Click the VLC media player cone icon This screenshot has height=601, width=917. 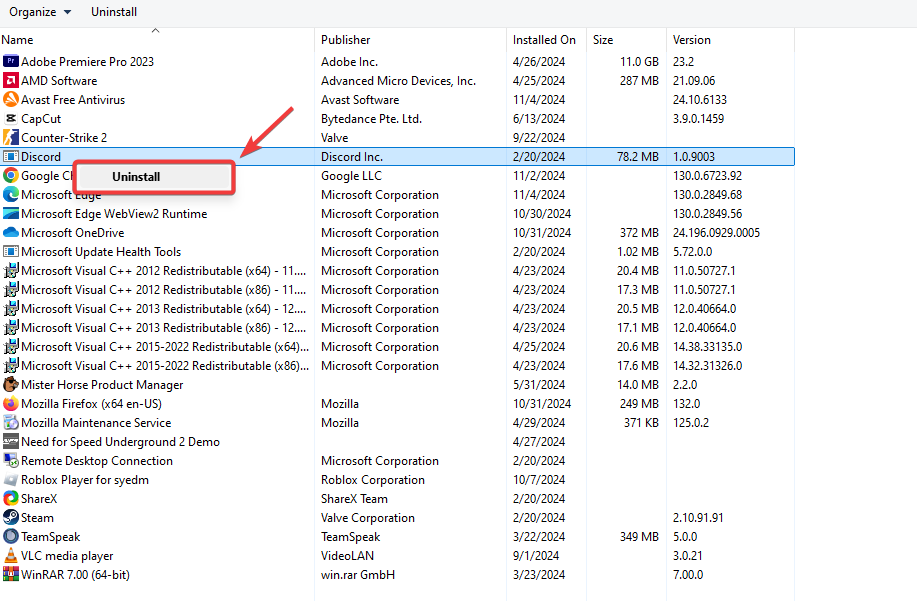(x=11, y=556)
